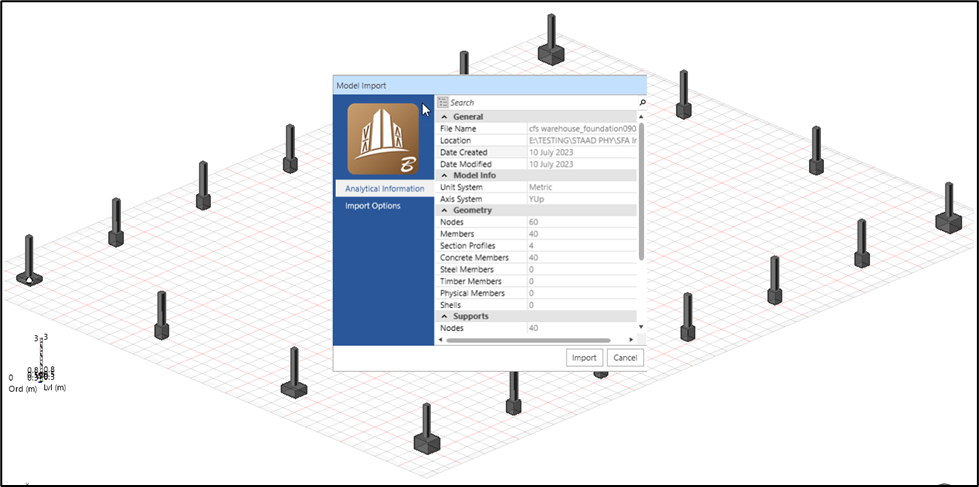Select the Location row
979x487 pixels.
tap(536, 140)
